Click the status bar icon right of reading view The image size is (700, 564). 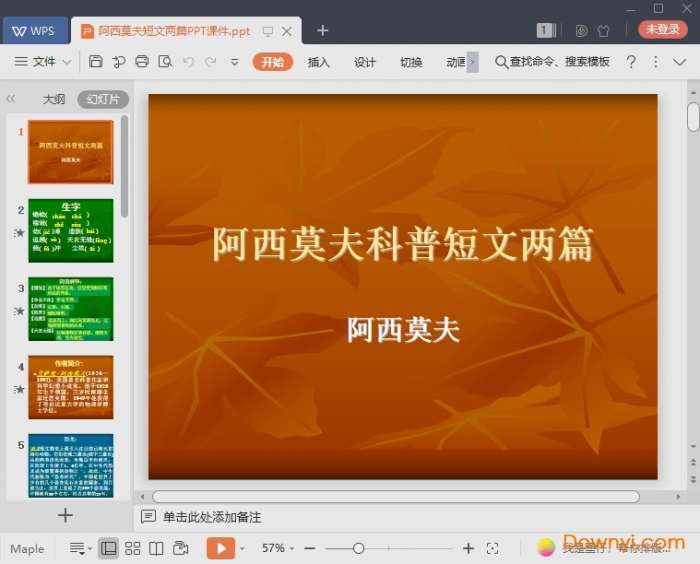click(180, 548)
